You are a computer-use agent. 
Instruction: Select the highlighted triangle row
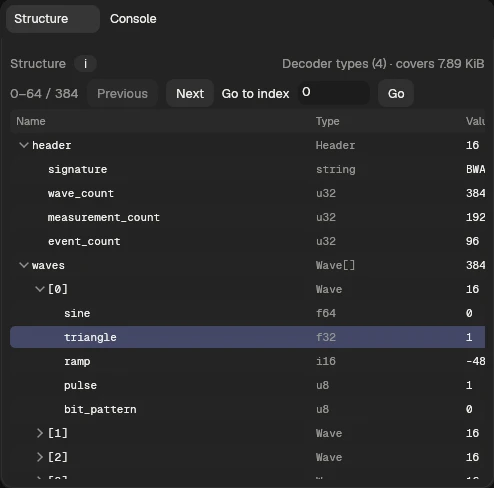point(247,337)
